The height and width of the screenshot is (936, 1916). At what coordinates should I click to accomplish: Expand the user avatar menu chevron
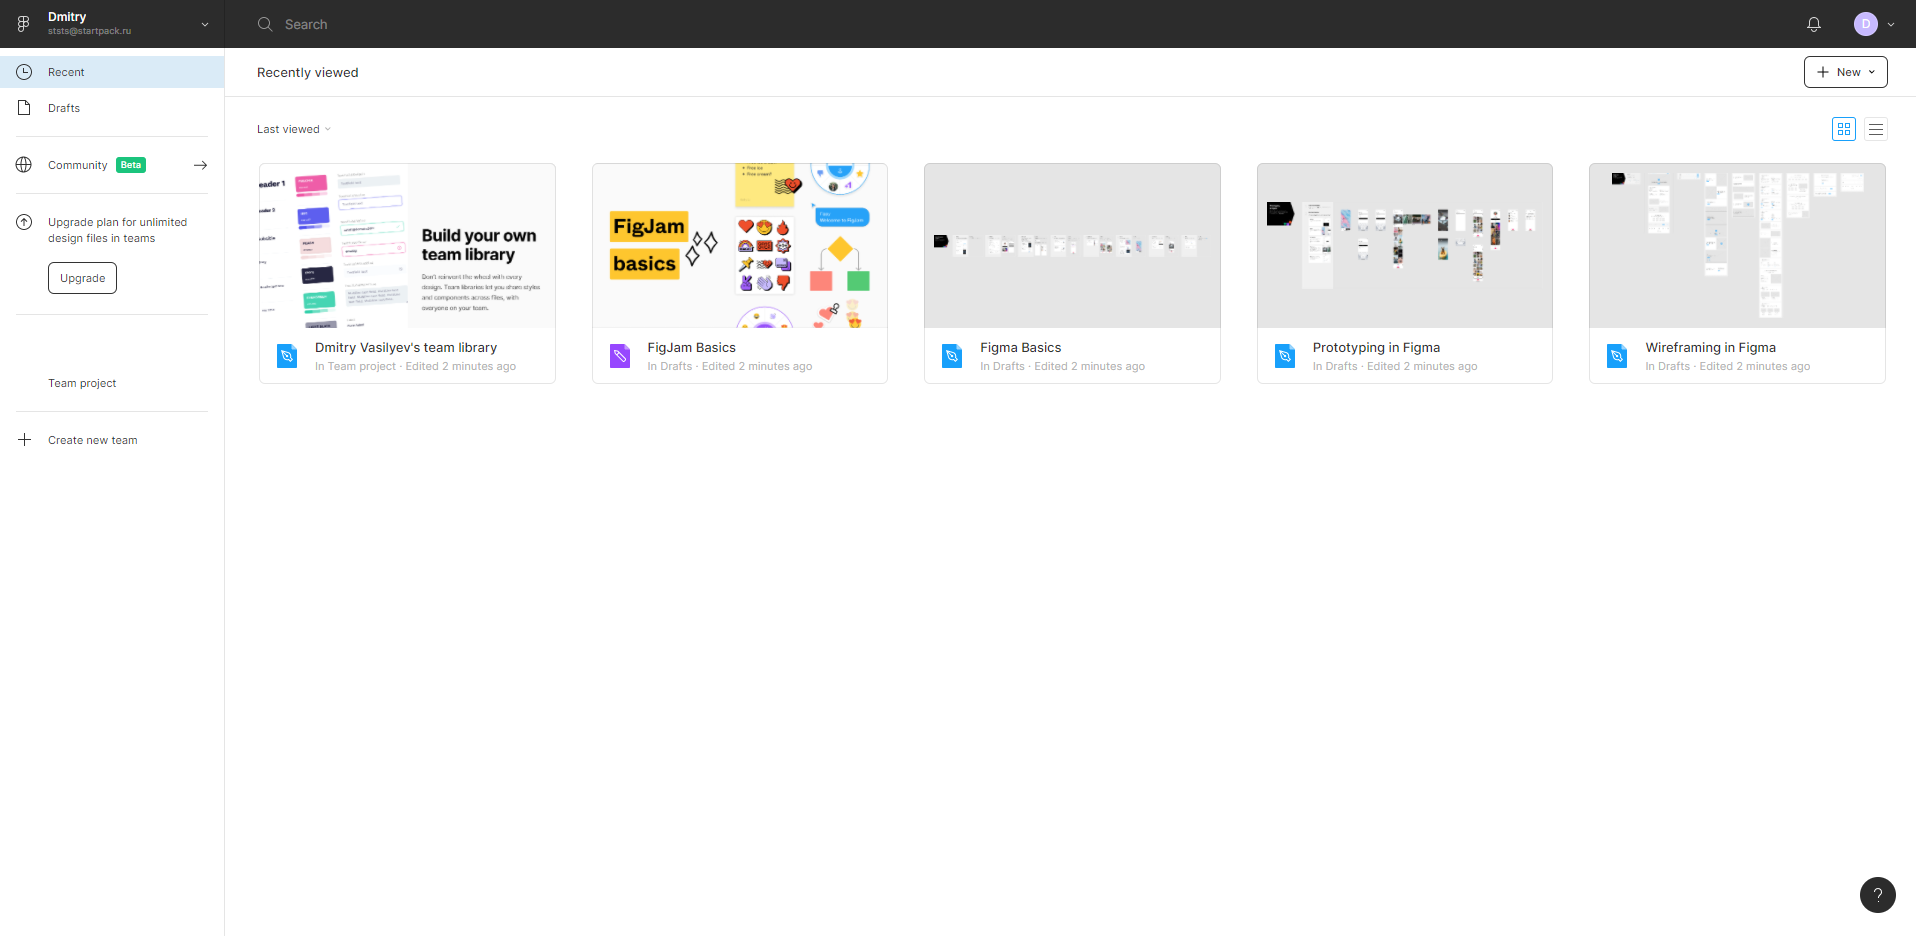[x=1891, y=25]
